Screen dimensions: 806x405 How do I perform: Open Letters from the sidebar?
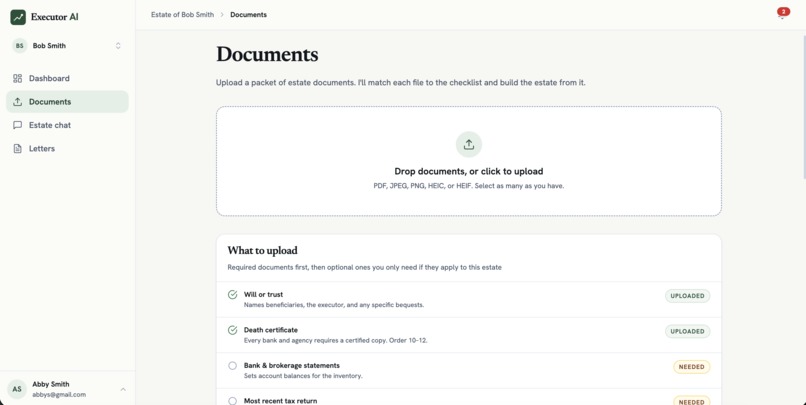coord(67,149)
